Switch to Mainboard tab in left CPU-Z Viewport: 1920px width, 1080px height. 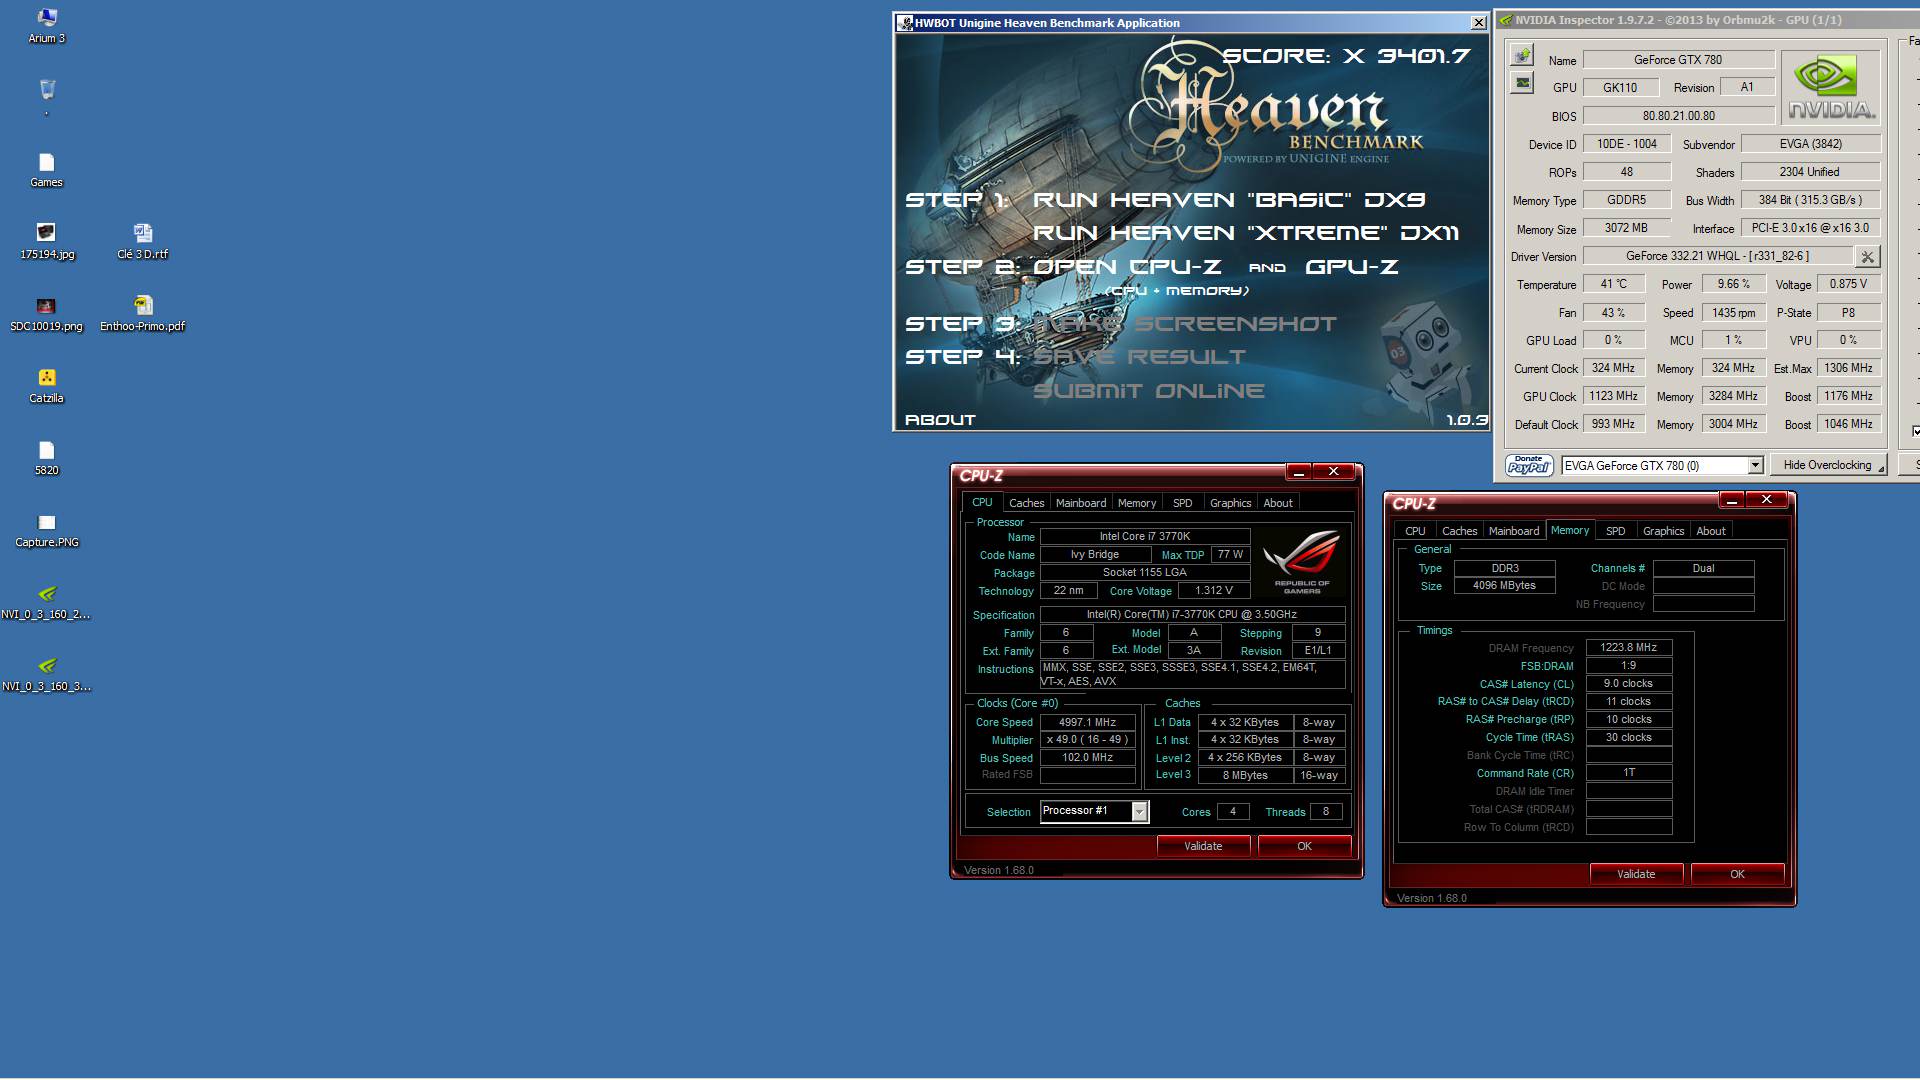point(1081,503)
